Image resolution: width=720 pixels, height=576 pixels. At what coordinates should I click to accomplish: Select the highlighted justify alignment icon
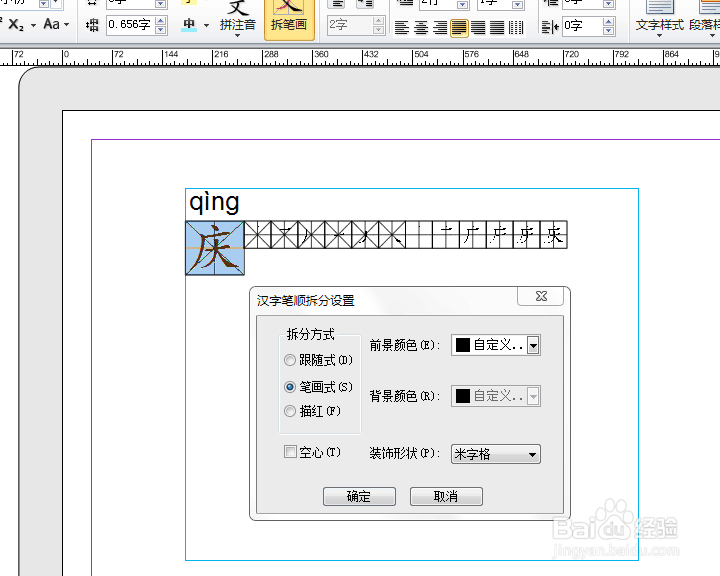coord(459,28)
